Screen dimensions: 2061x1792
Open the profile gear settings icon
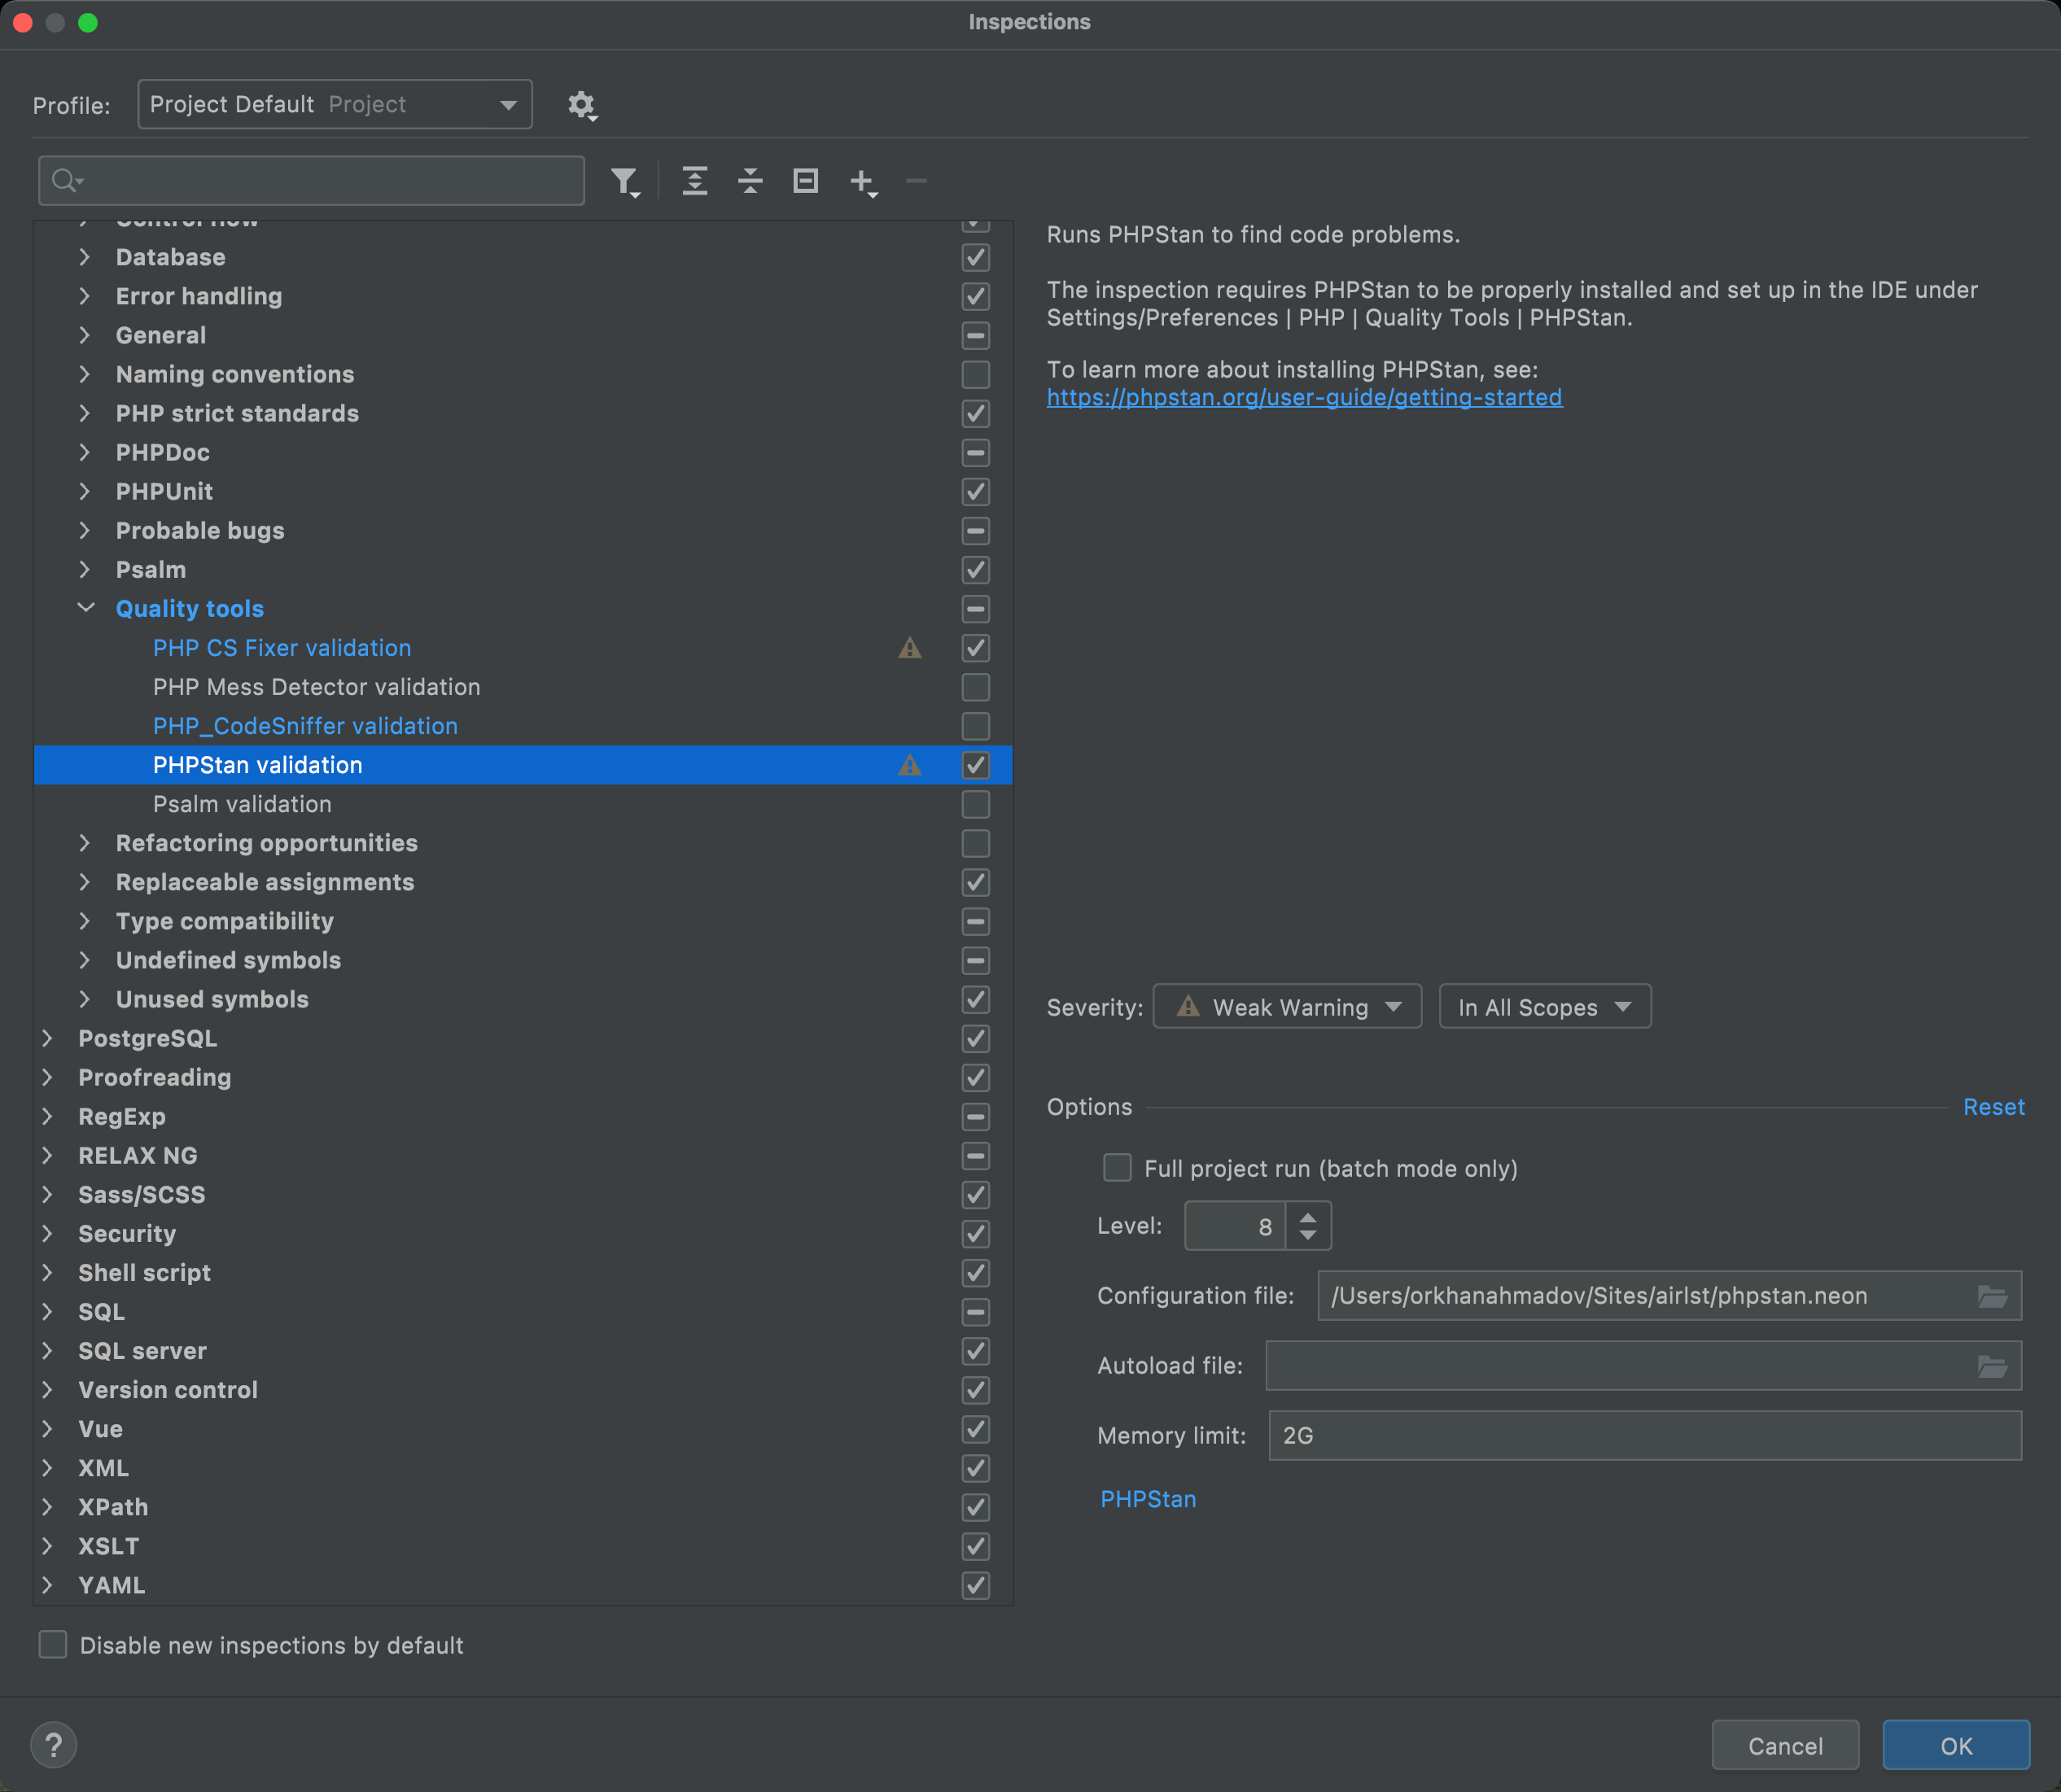[x=582, y=105]
